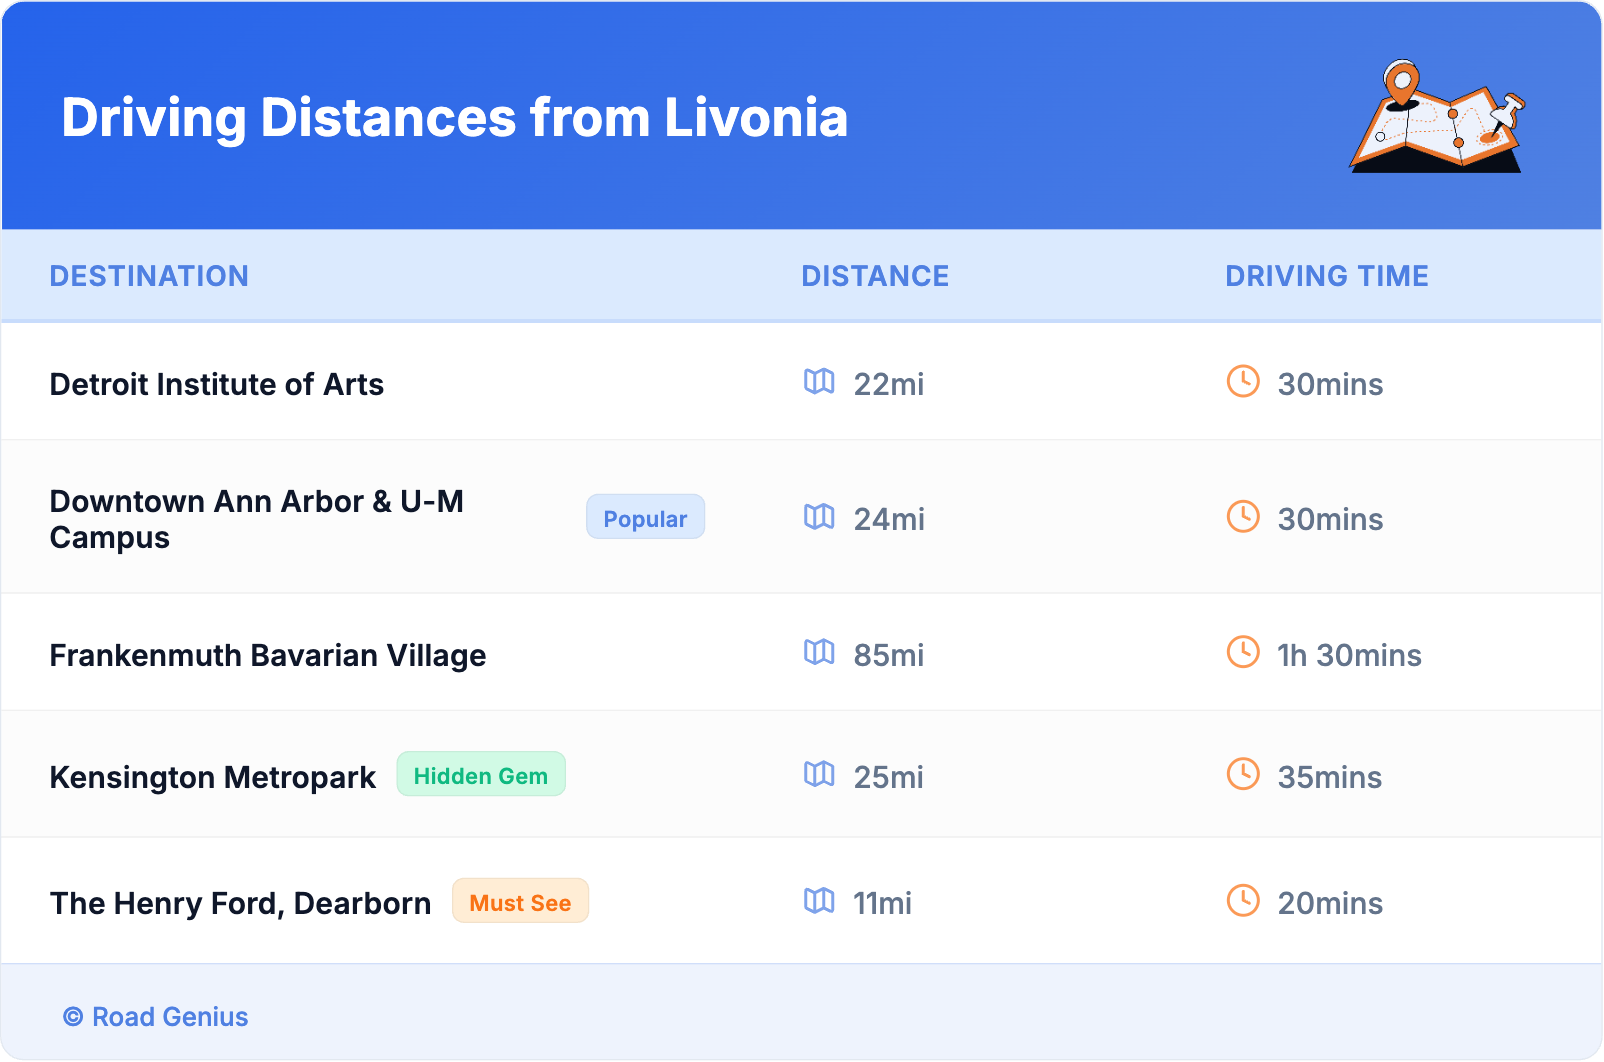This screenshot has width=1604, height=1062.
Task: Click map icon next to 85mi
Action: click(x=819, y=653)
